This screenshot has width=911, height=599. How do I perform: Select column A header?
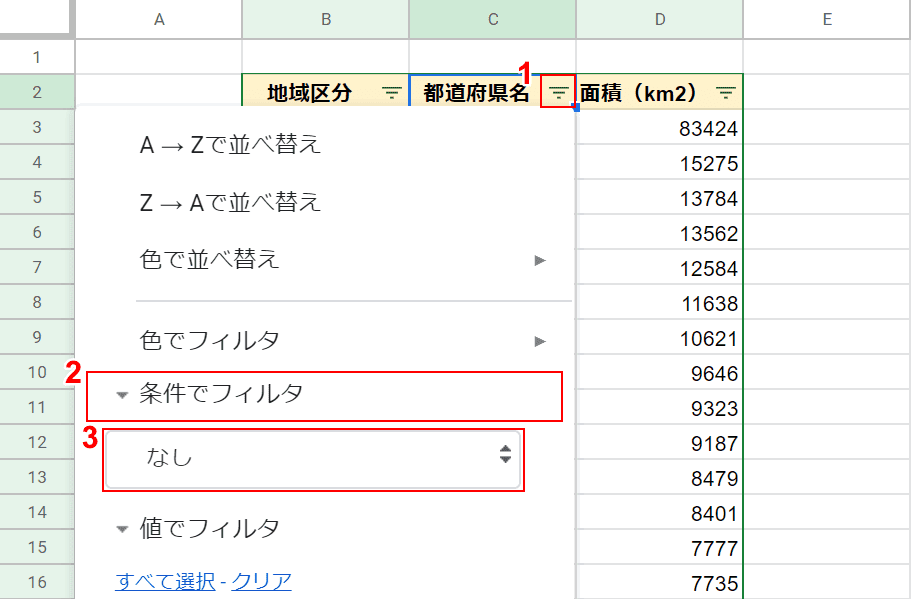159,19
